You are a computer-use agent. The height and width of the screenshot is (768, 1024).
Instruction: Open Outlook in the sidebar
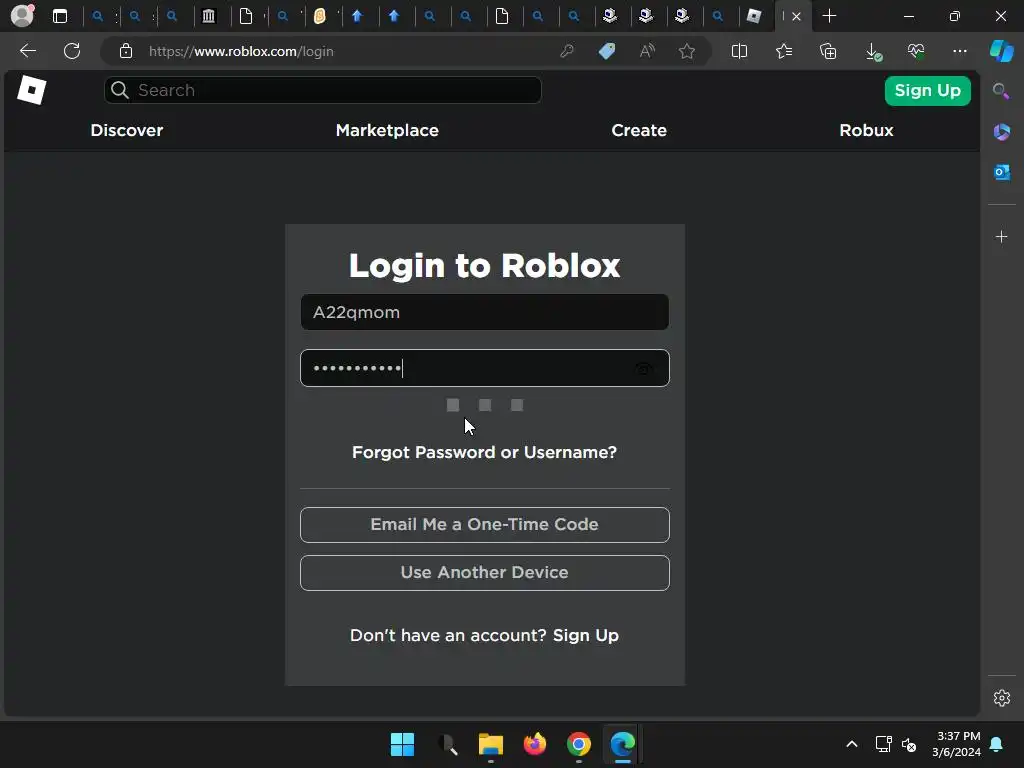[x=1002, y=172]
